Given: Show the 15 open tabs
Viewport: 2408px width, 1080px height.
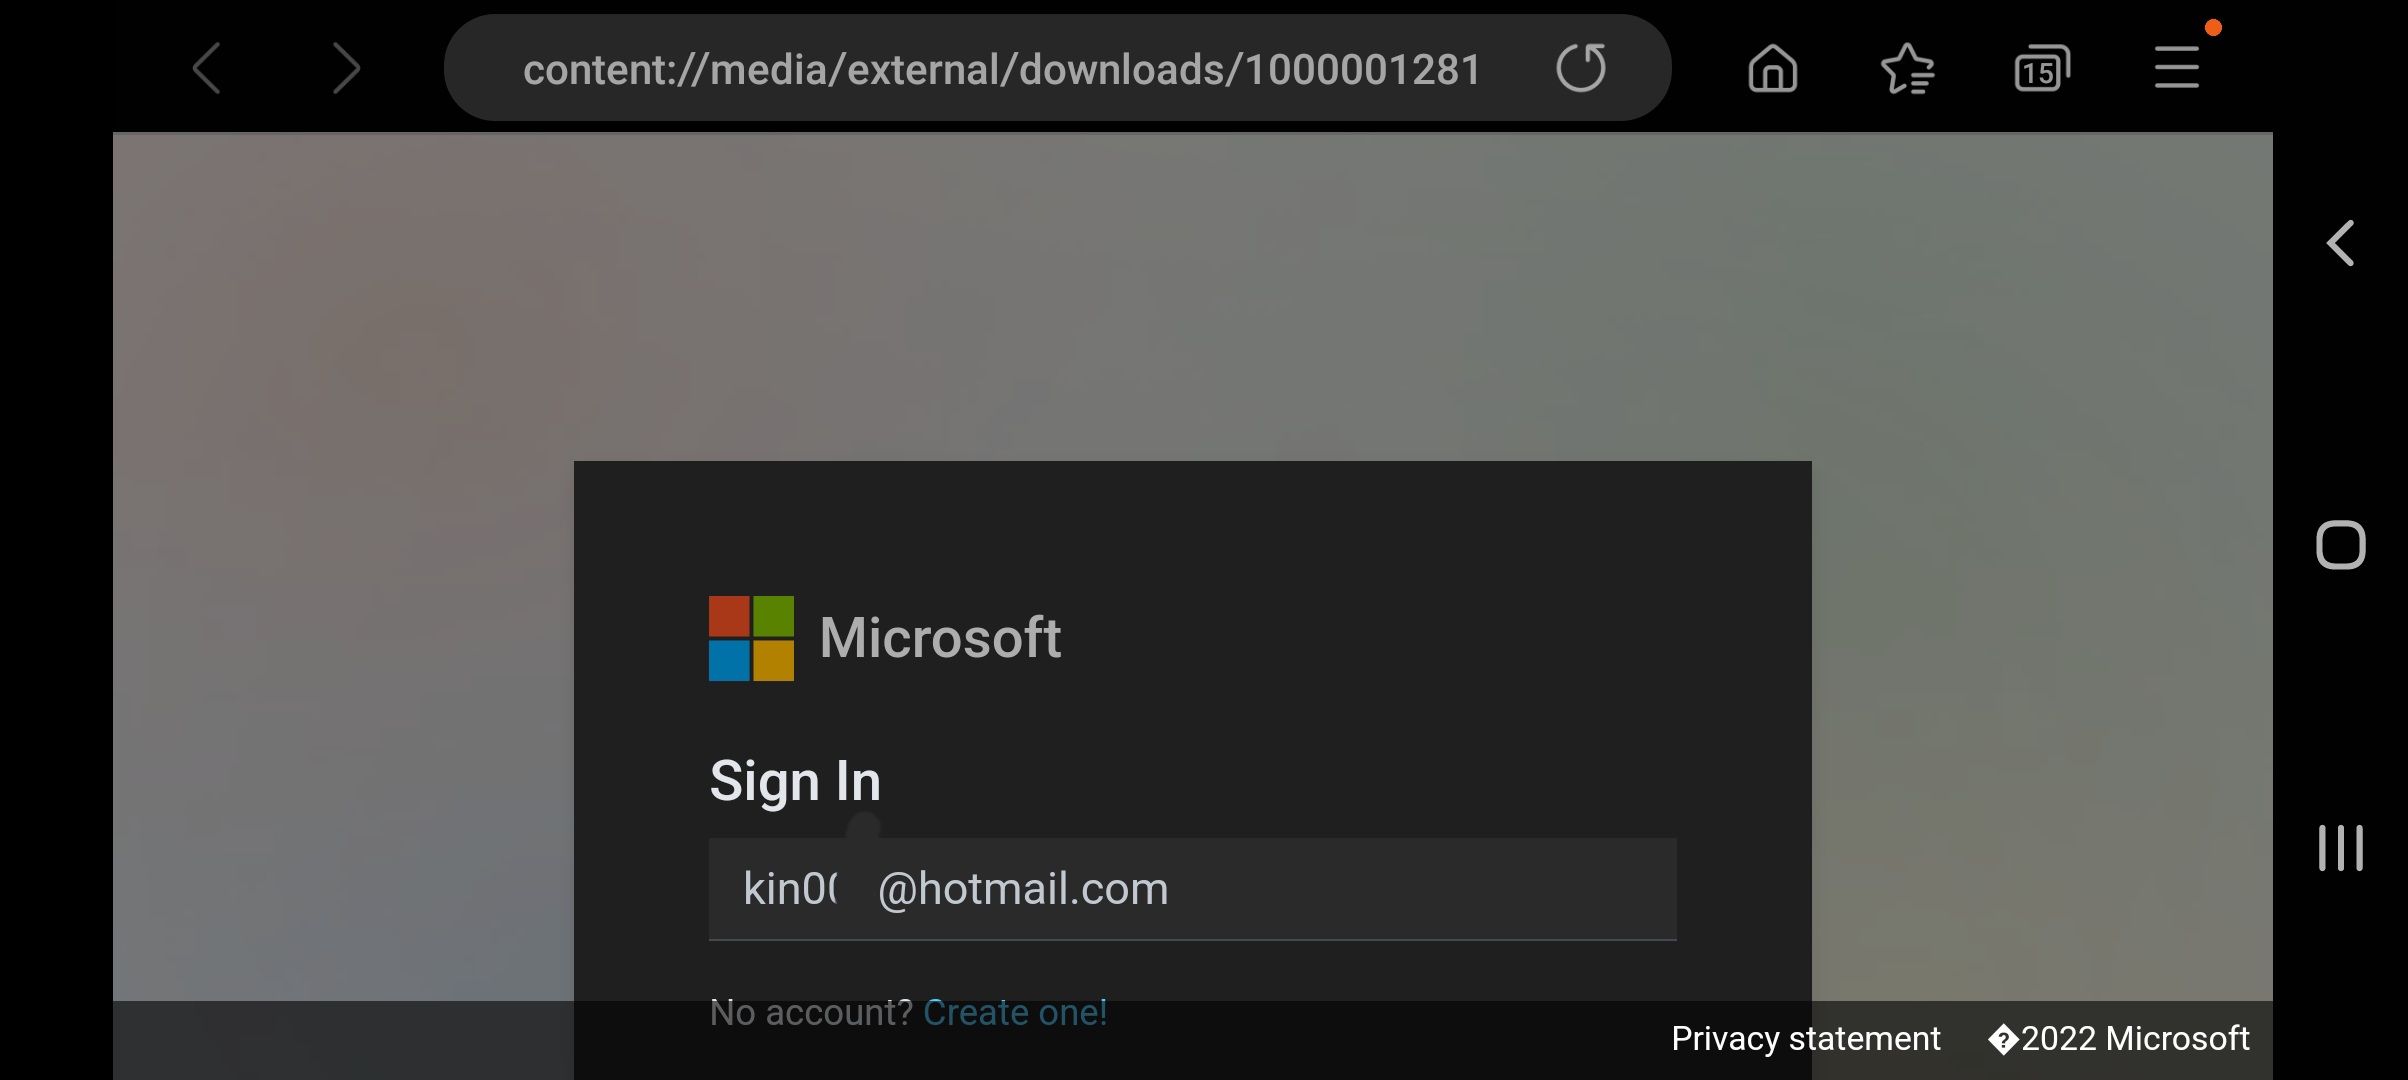Looking at the screenshot, I should pos(2042,68).
